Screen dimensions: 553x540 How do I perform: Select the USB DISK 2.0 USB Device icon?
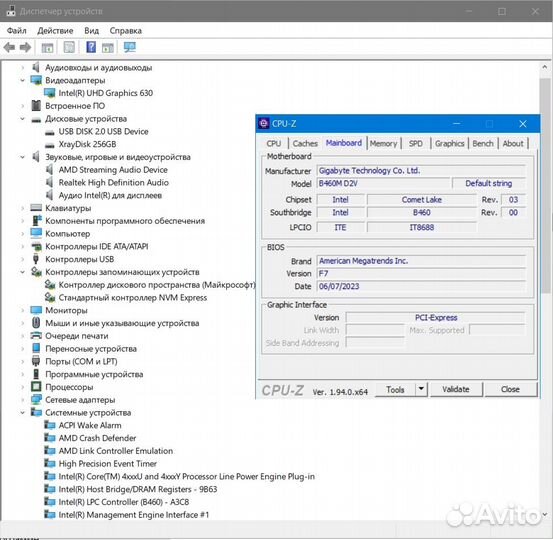[50, 132]
